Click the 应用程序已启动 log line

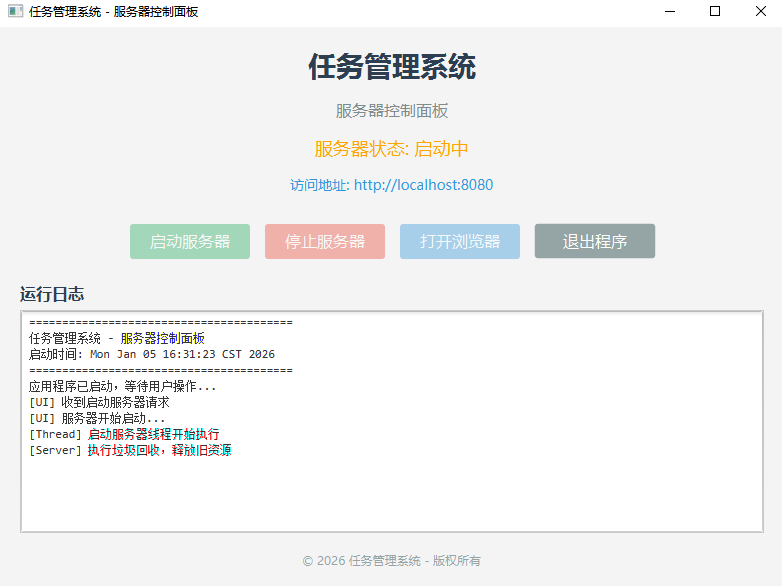tap(122, 386)
